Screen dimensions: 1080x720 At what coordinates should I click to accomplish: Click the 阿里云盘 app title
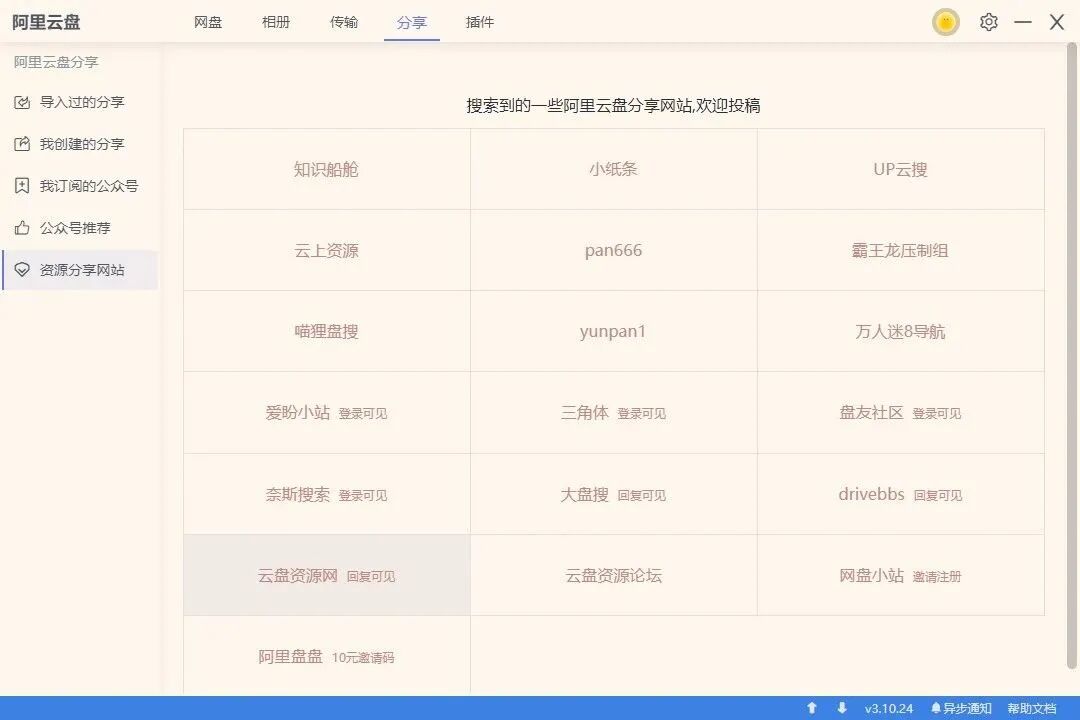click(46, 22)
